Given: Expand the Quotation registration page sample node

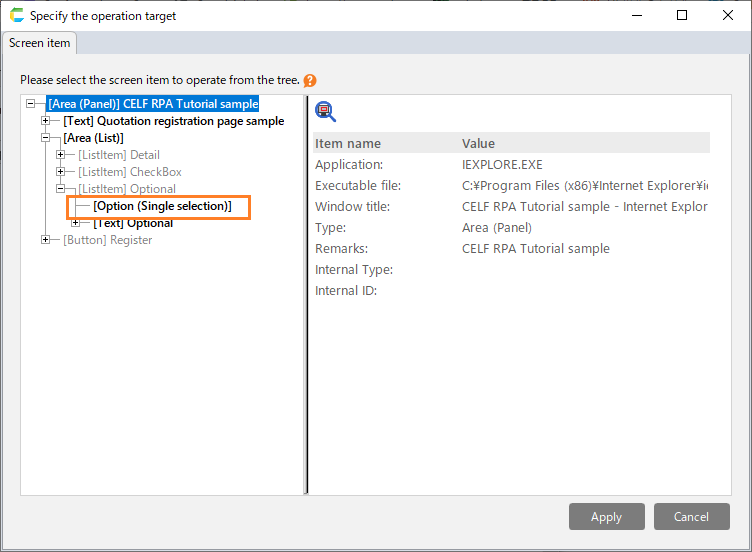Looking at the screenshot, I should click(46, 121).
